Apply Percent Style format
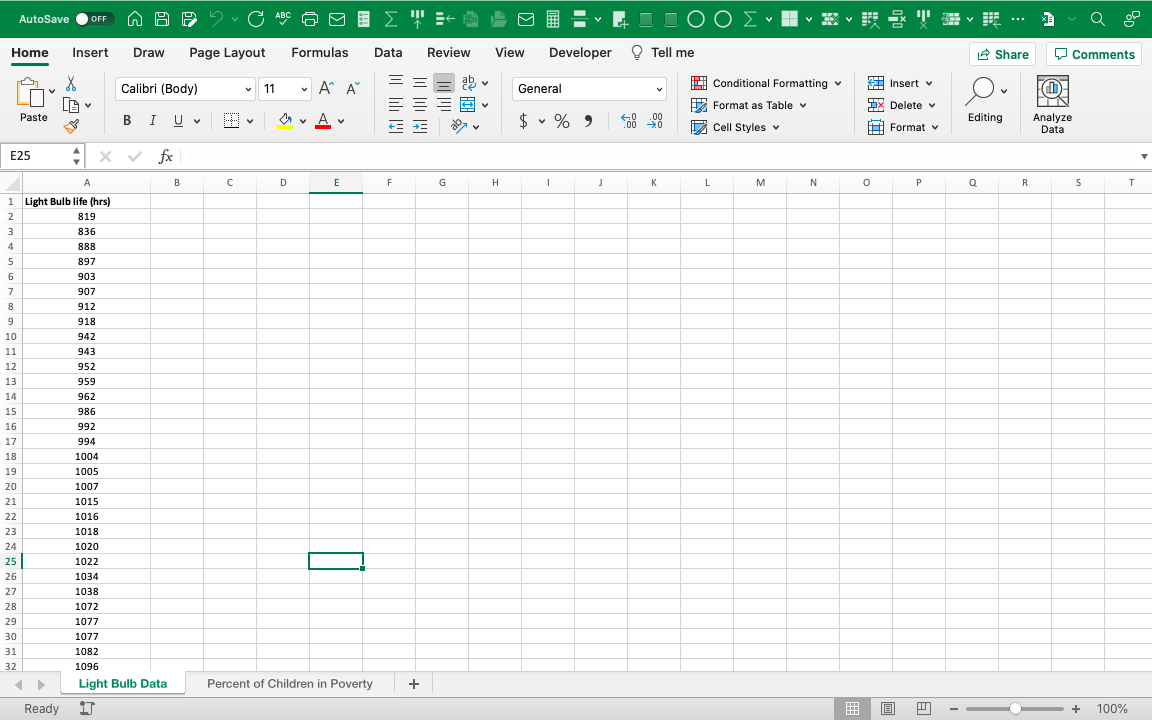The height and width of the screenshot is (720, 1152). [562, 121]
